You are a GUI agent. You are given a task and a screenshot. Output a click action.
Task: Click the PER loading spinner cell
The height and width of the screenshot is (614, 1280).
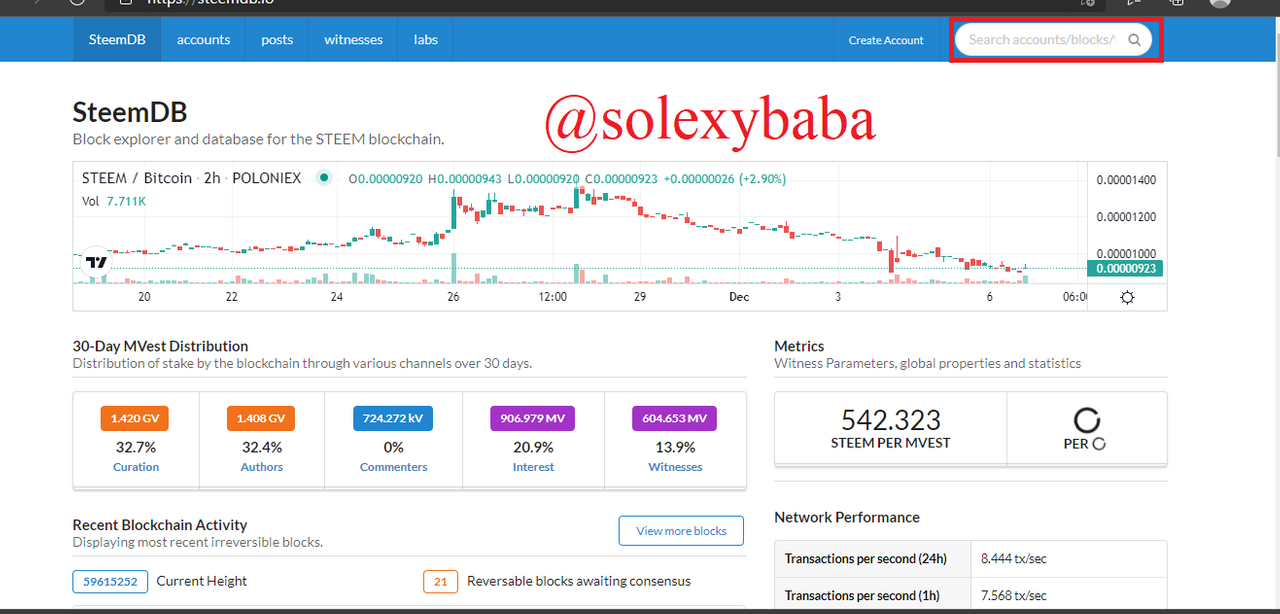(1087, 428)
